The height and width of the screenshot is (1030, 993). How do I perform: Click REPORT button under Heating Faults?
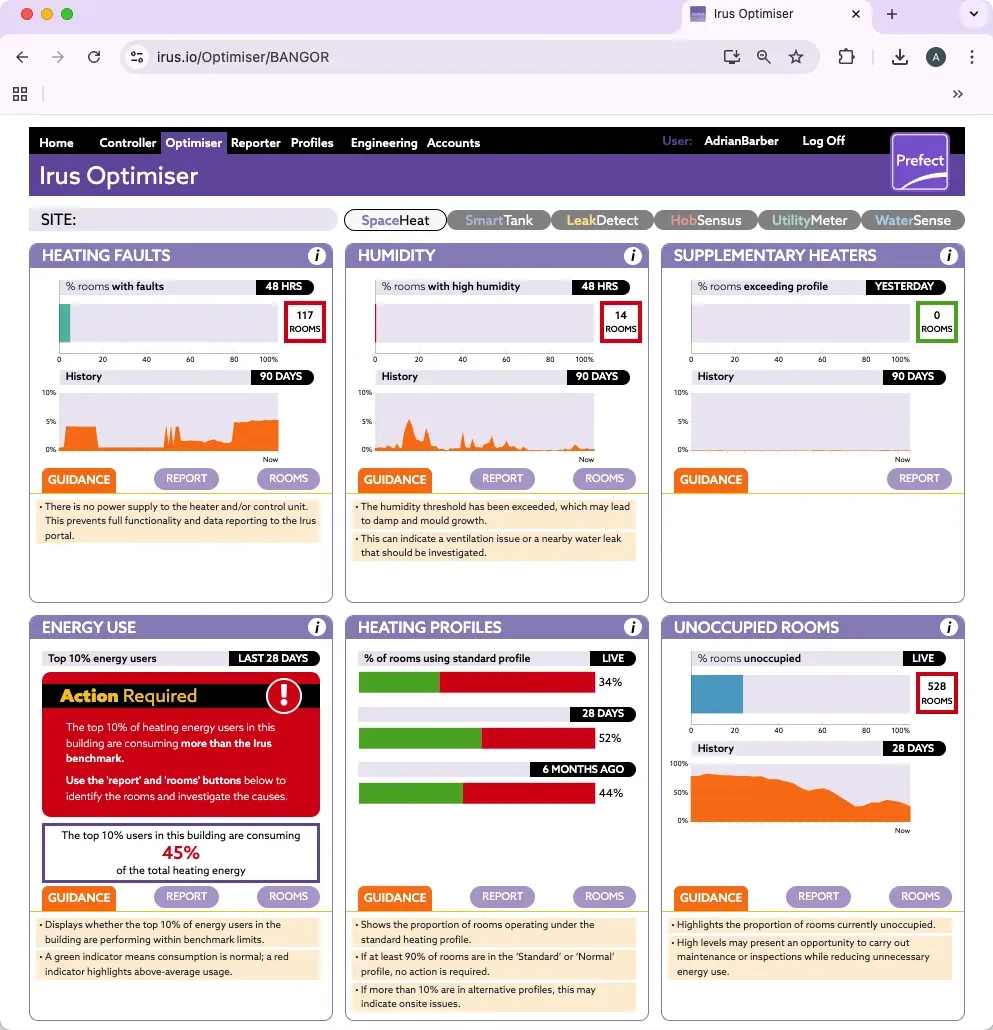point(187,479)
